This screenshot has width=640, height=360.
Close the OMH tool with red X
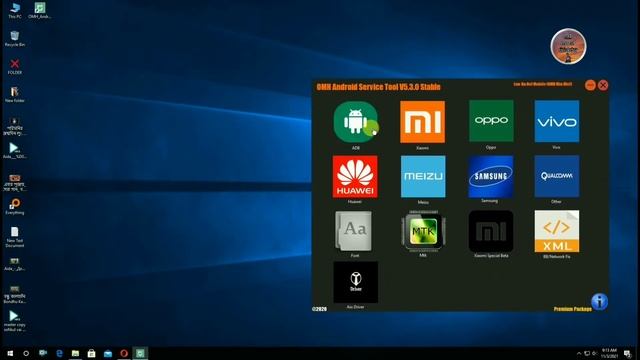coord(603,85)
